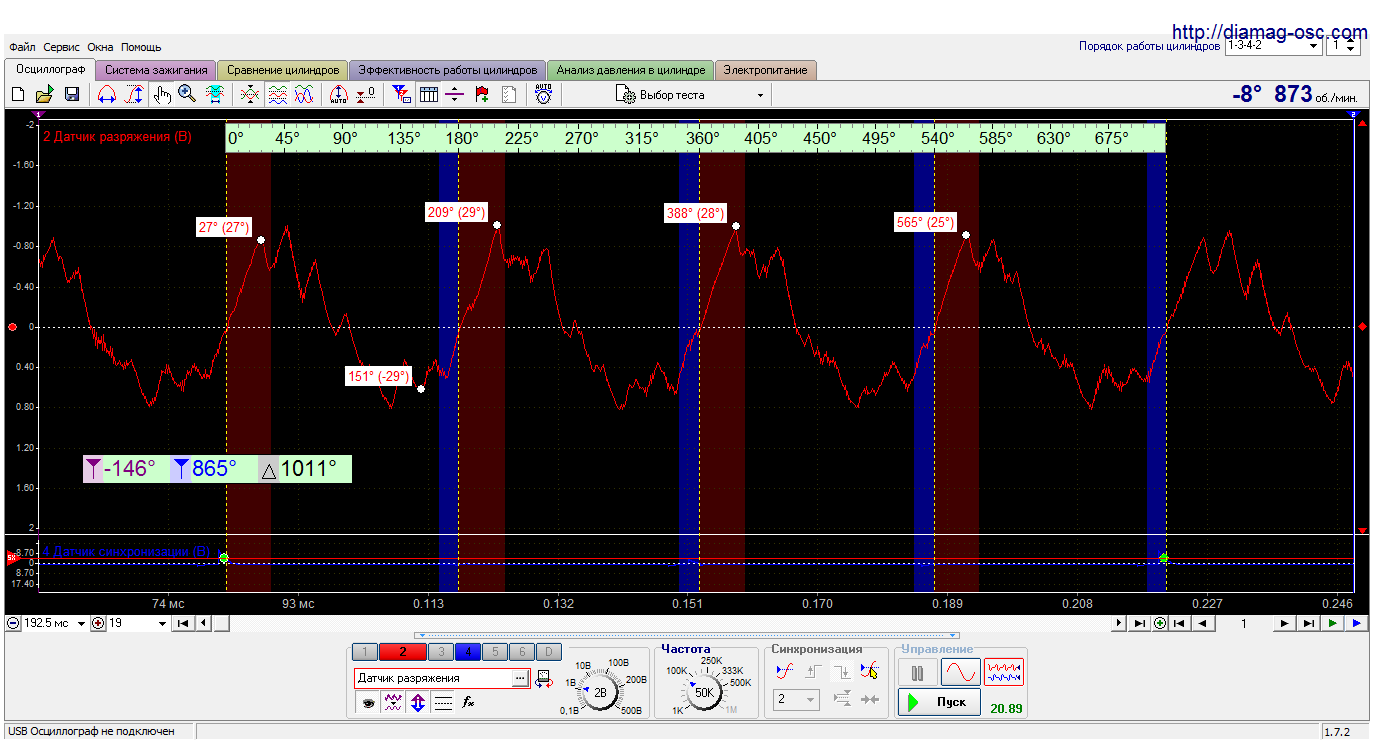Enable the D digital channel button
1382x744 pixels.
(x=549, y=652)
